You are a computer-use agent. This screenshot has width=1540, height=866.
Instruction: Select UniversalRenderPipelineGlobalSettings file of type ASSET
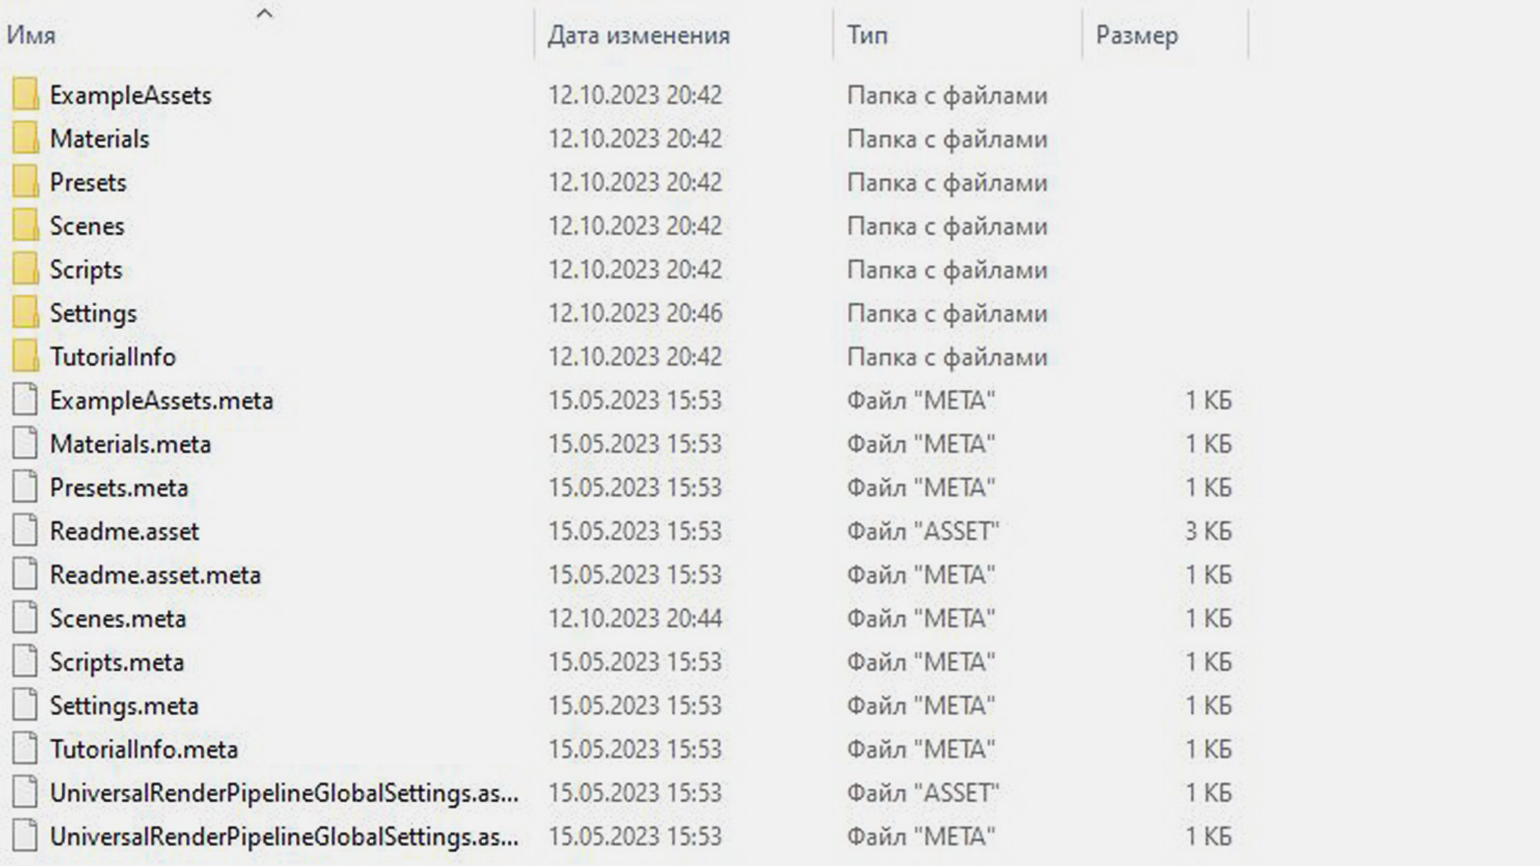pos(284,793)
